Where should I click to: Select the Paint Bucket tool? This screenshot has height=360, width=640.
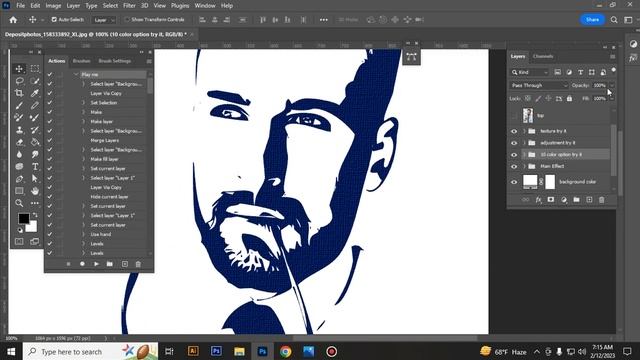pyautogui.click(x=35, y=142)
